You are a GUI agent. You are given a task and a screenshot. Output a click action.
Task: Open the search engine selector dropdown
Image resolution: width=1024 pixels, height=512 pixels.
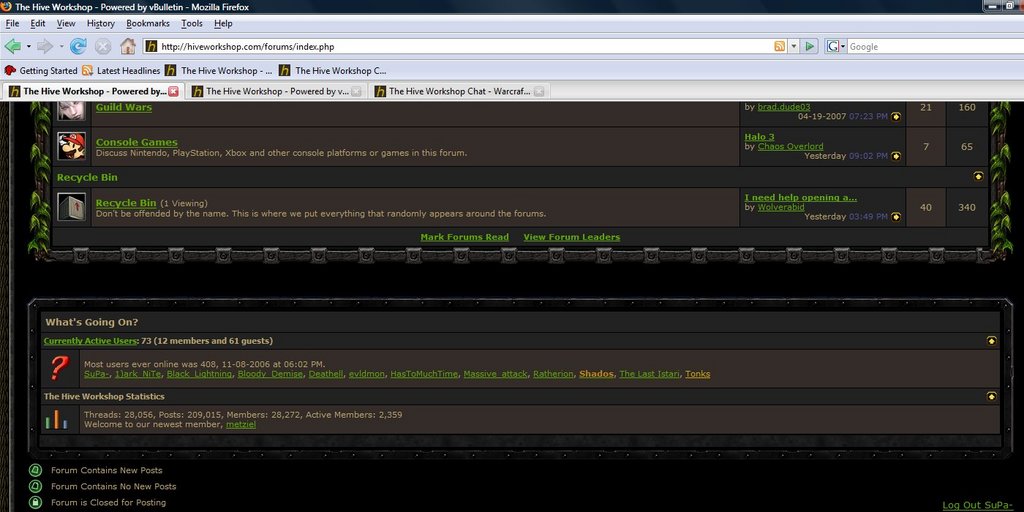click(x=843, y=46)
